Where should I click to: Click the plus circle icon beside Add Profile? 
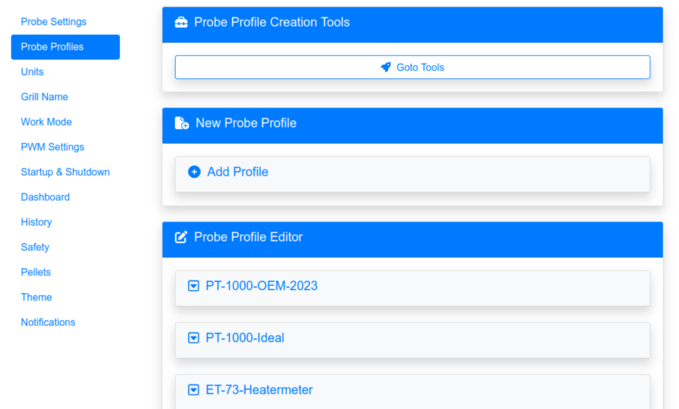[x=194, y=172]
